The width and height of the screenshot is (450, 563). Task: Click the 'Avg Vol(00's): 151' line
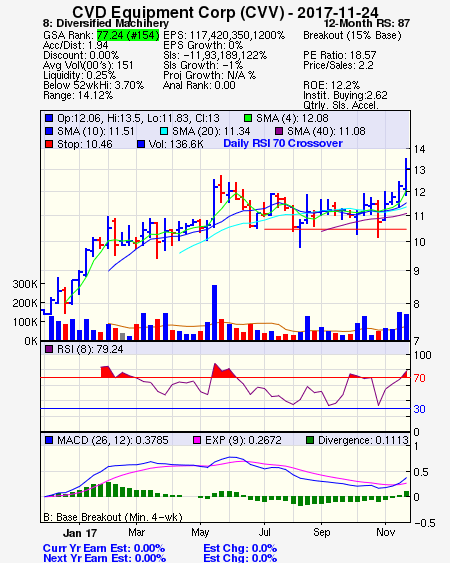(88, 65)
